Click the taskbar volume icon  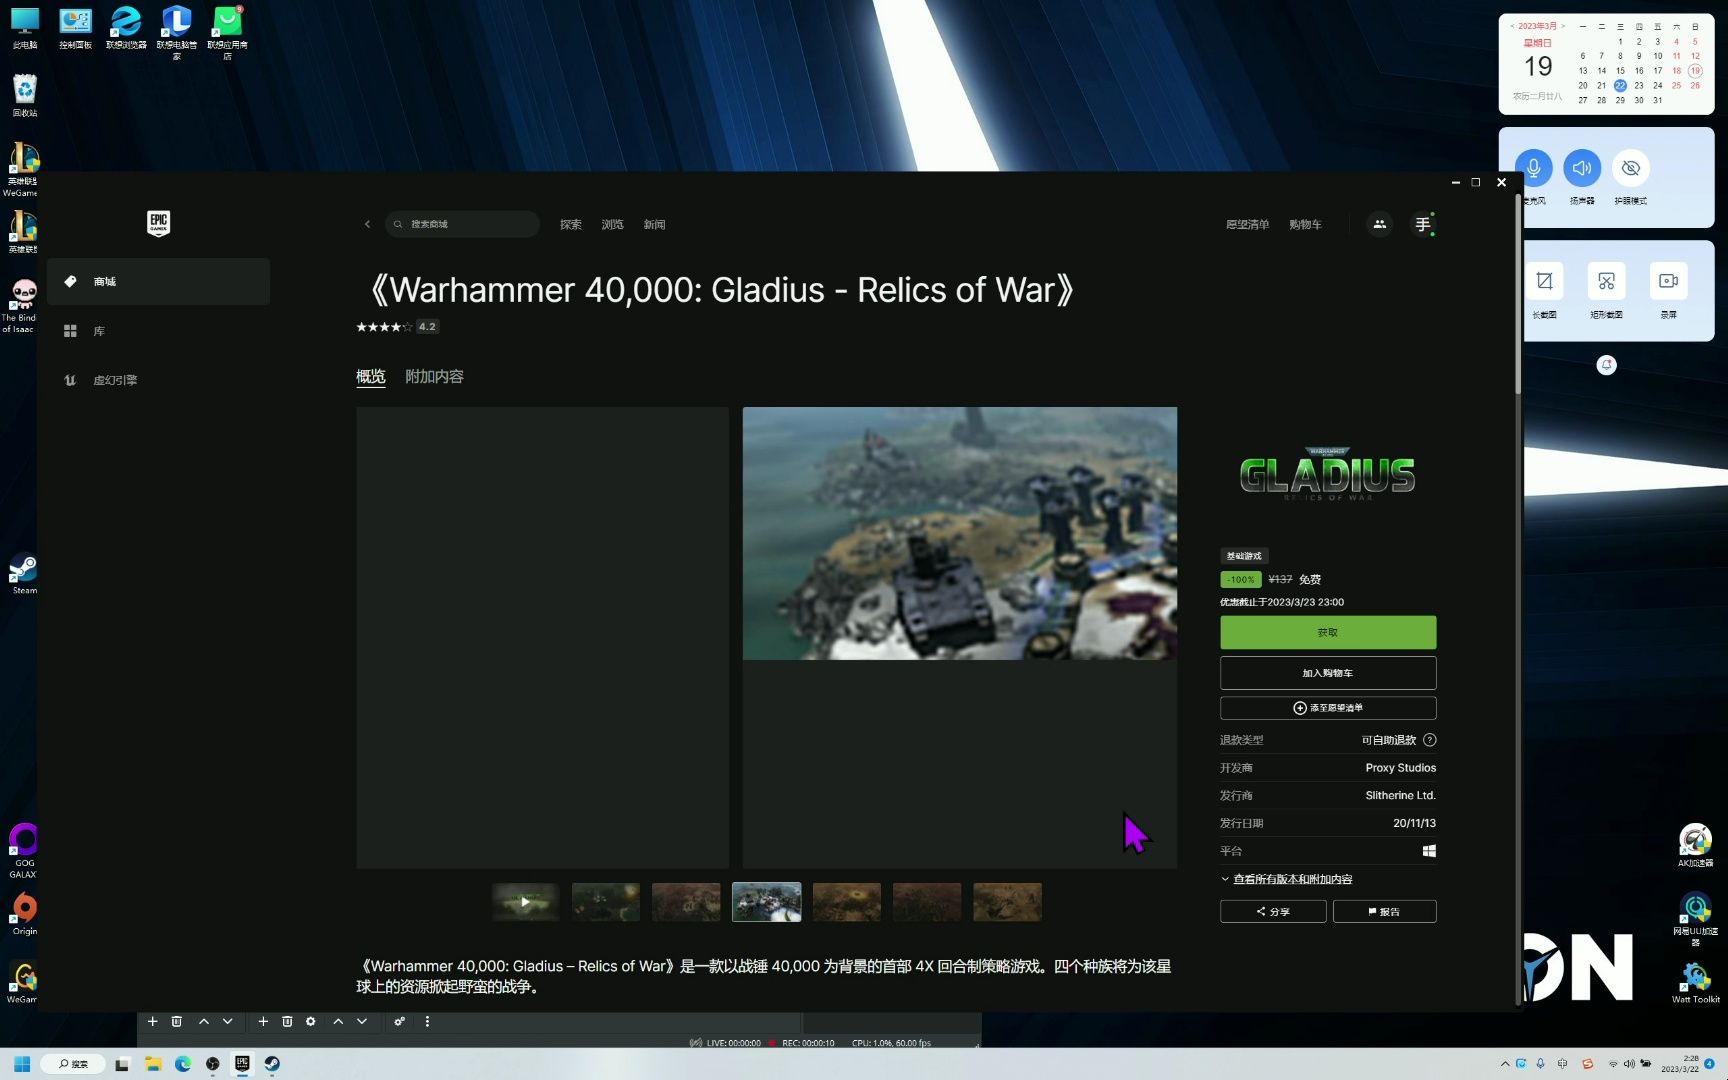(x=1628, y=1064)
